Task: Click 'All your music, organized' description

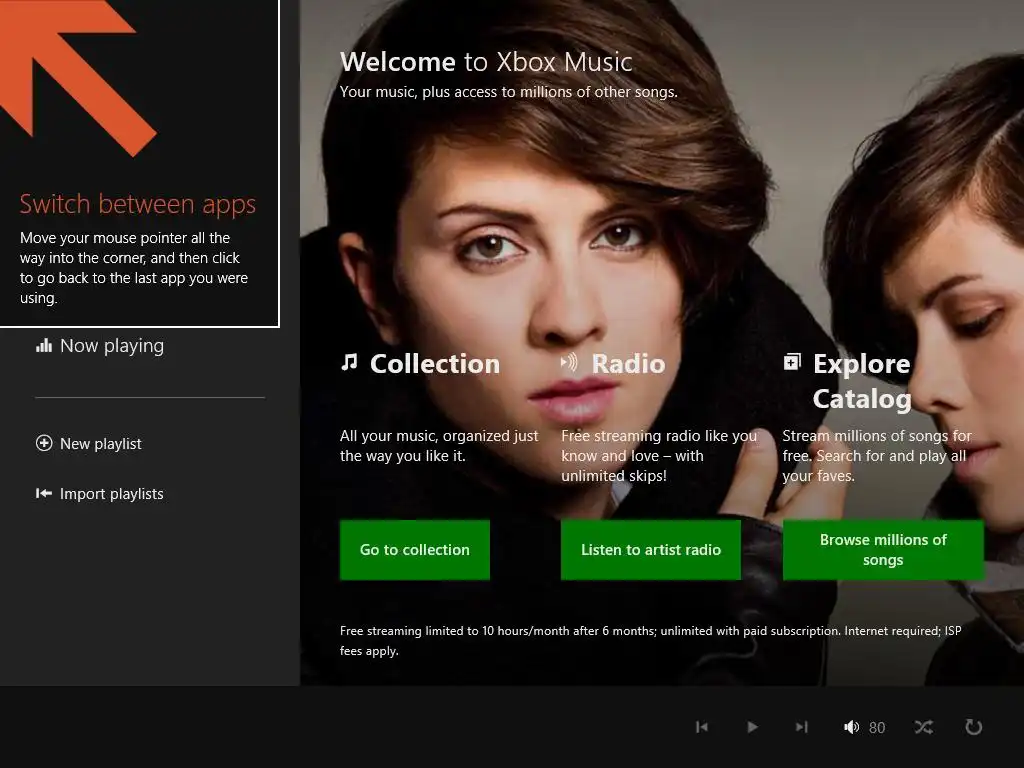Action: point(439,445)
